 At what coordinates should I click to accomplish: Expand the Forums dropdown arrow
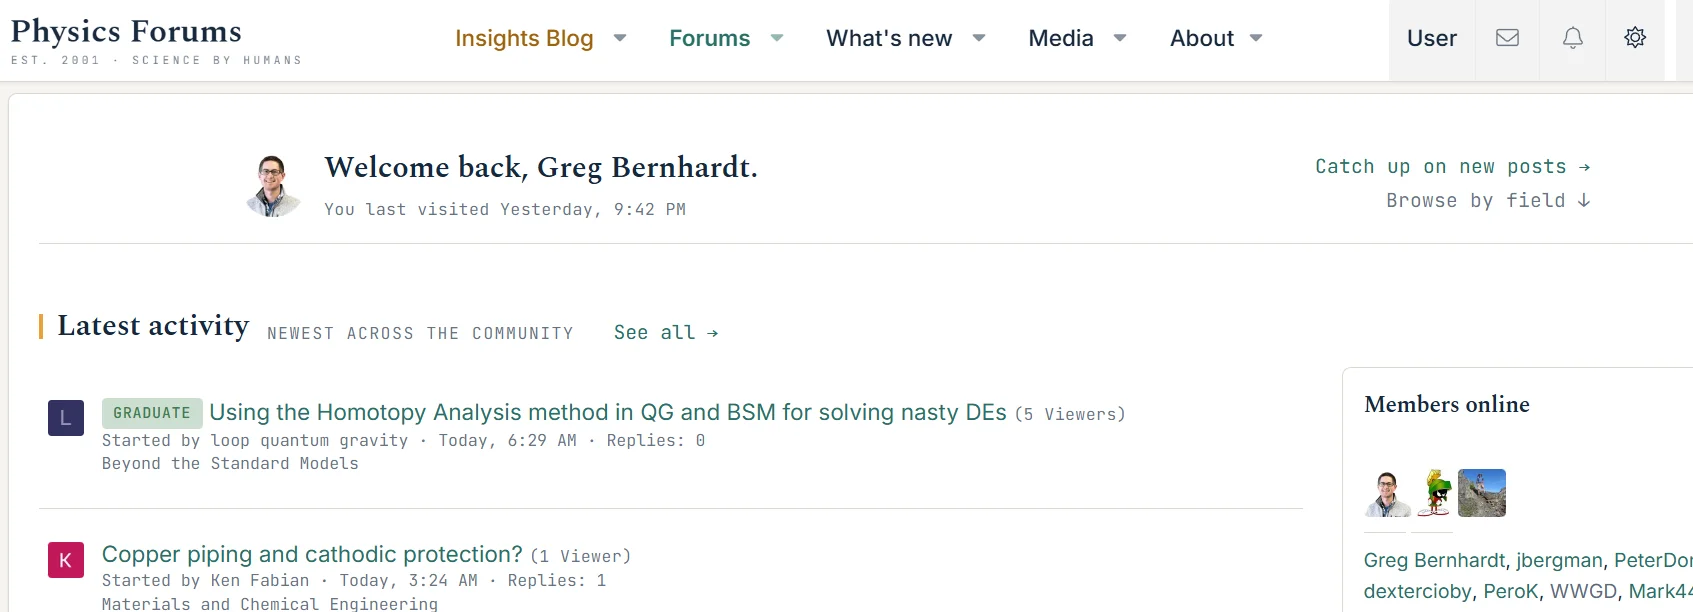[x=777, y=38]
